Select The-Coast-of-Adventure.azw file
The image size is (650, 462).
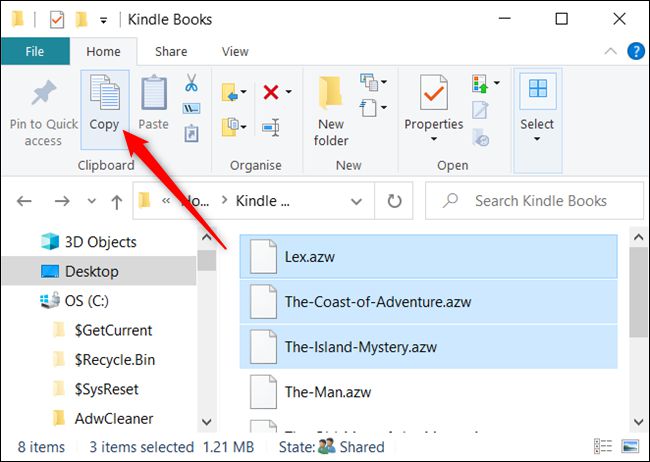tap(429, 302)
